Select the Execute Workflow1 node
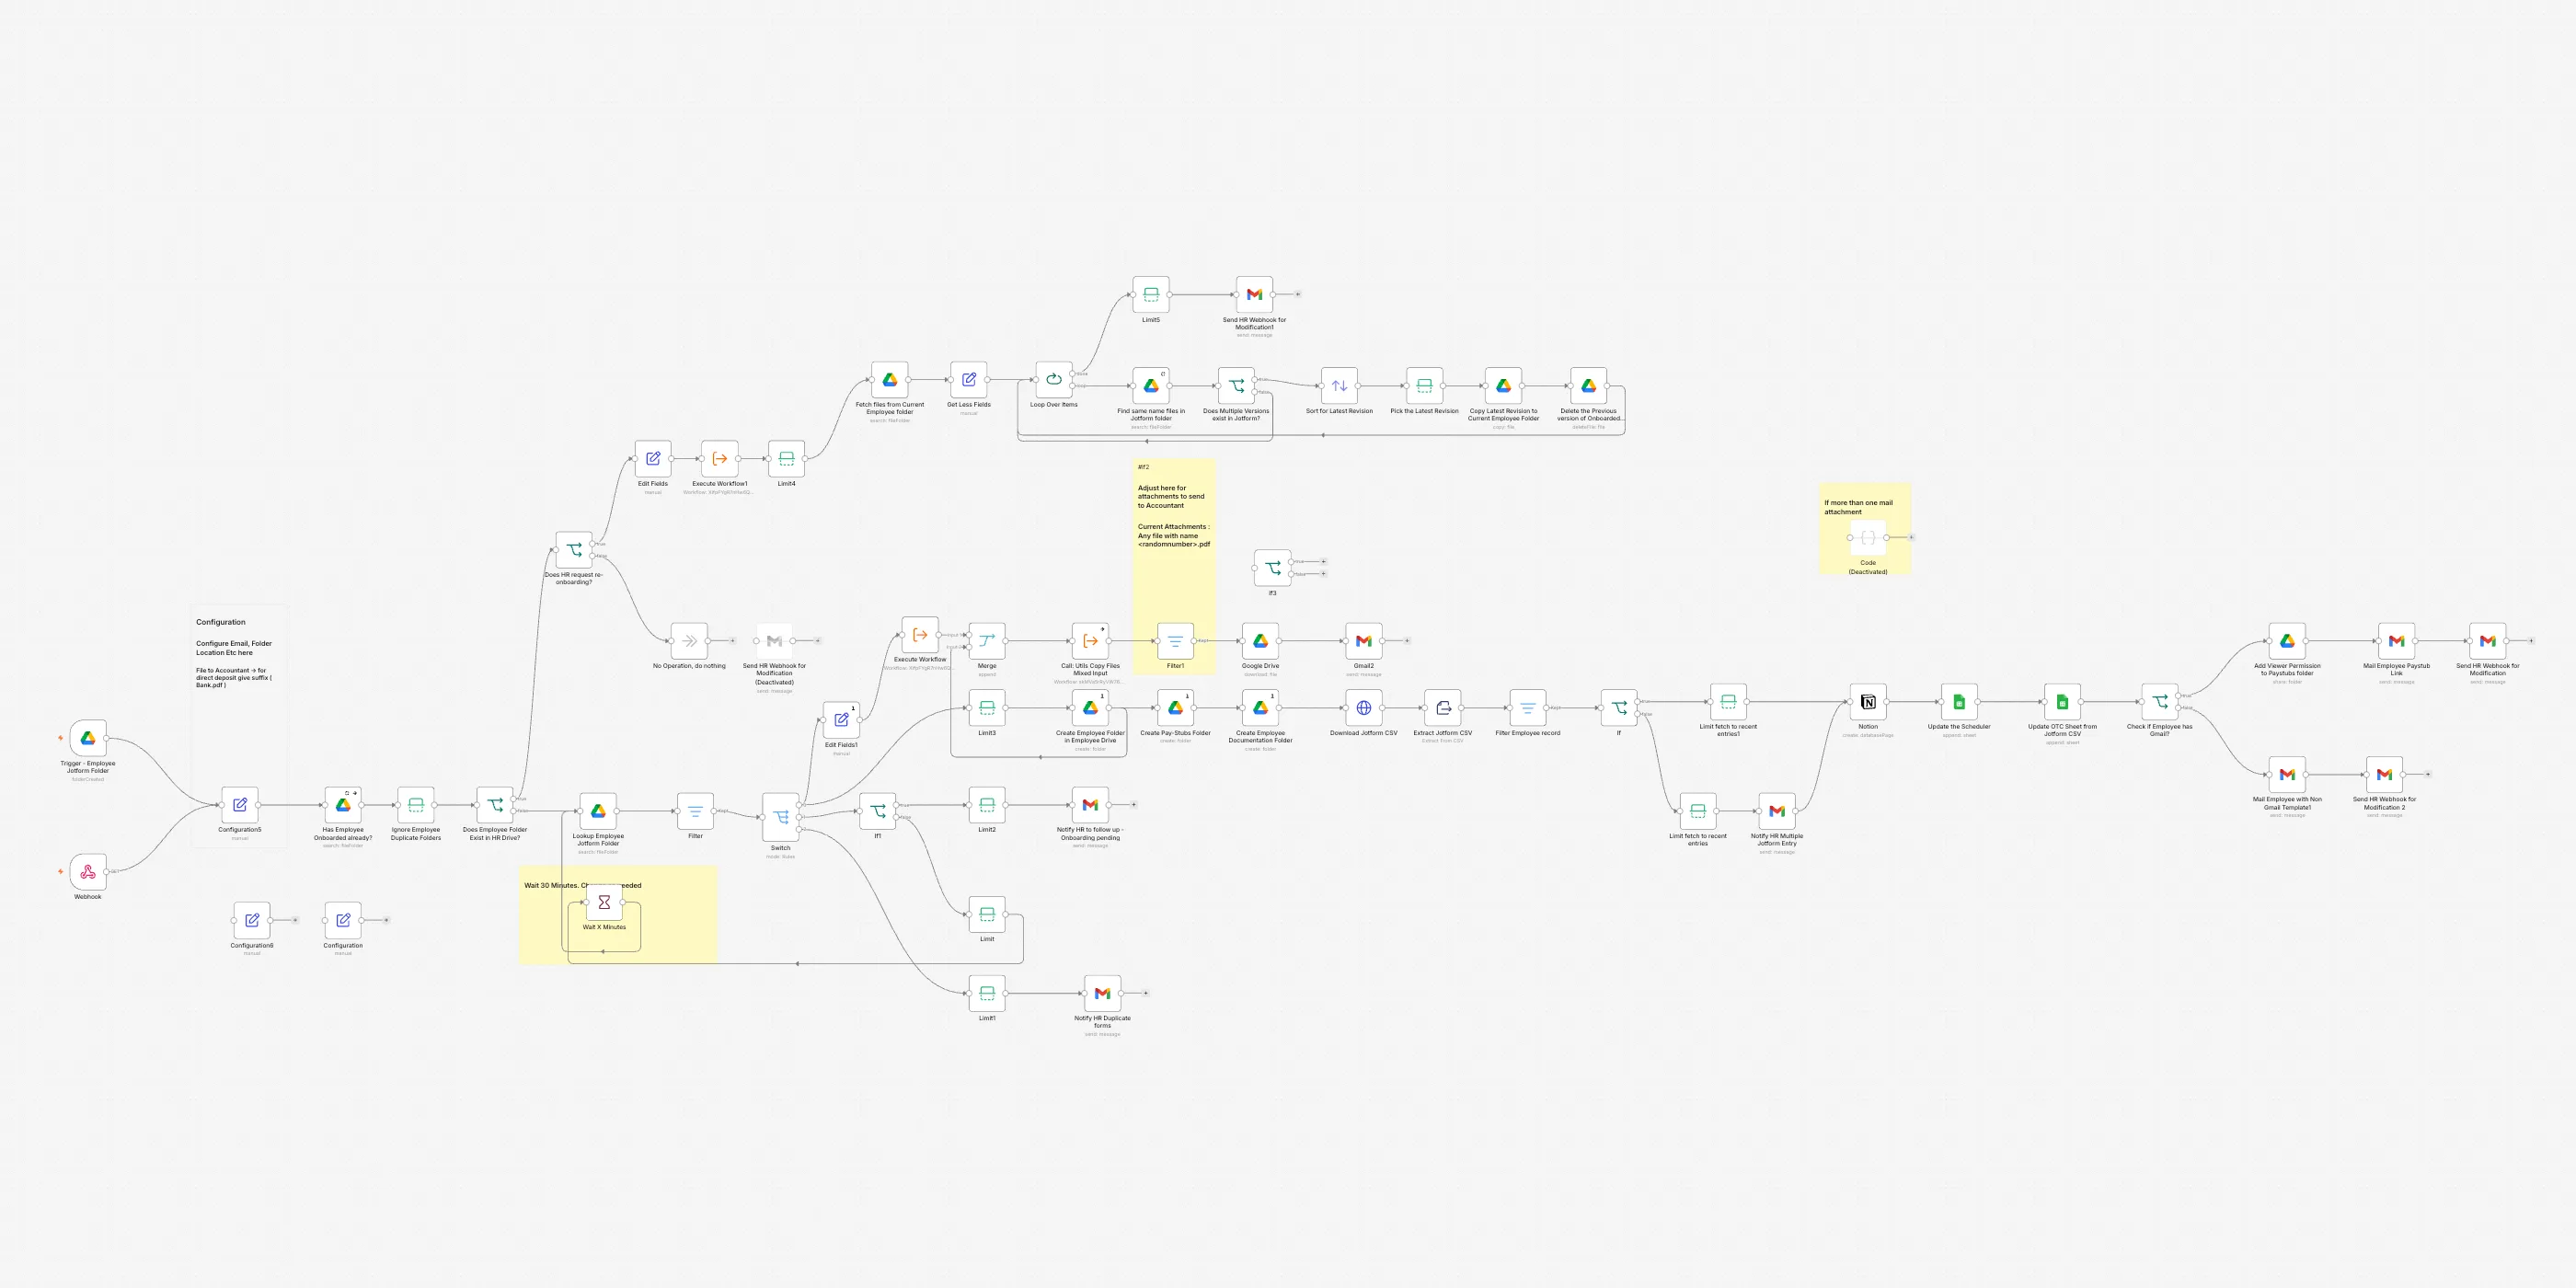2576x1288 pixels. pos(720,459)
